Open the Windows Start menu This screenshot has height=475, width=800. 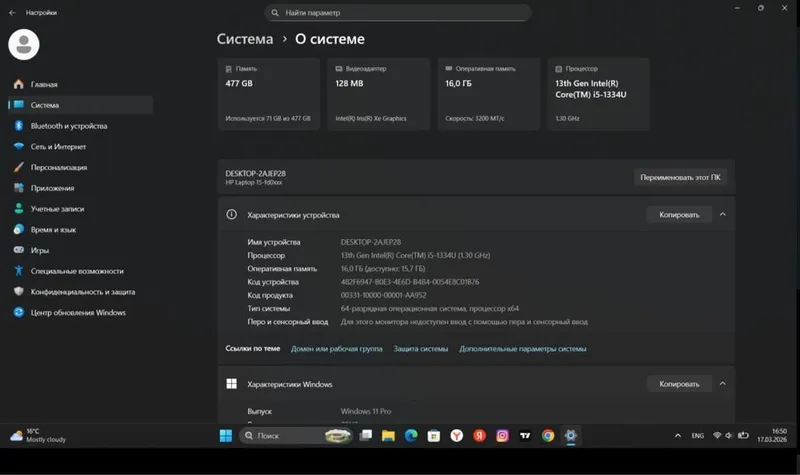click(x=226, y=436)
